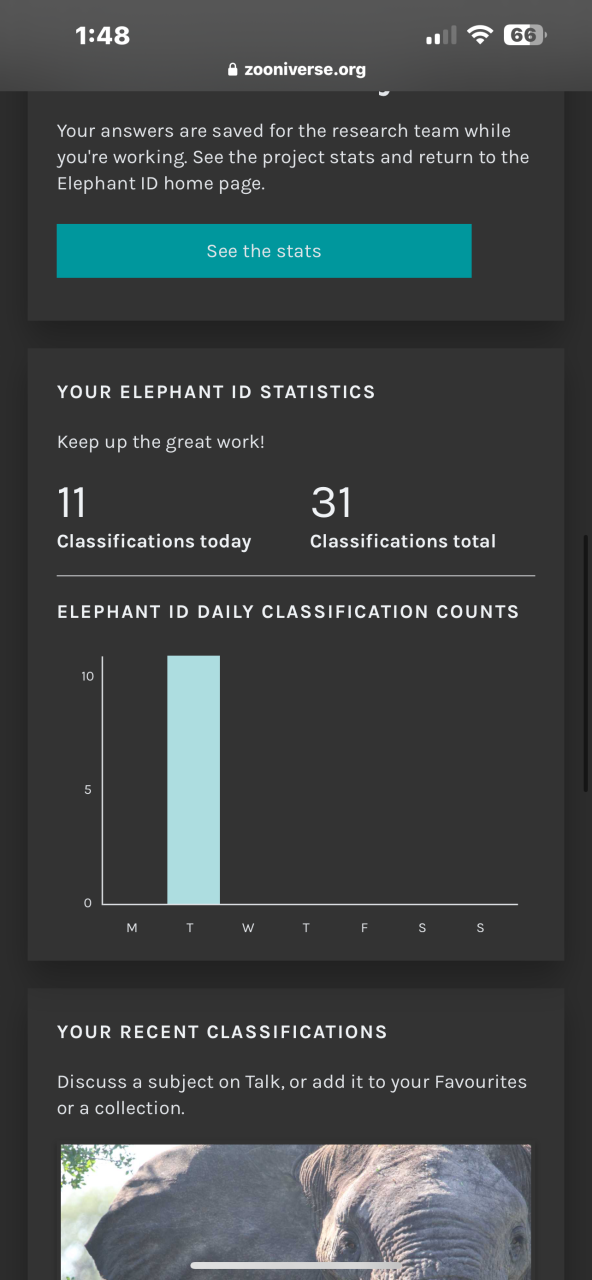Click the M axis label for Monday
Viewport: 592px width, 1280px height.
pos(132,928)
